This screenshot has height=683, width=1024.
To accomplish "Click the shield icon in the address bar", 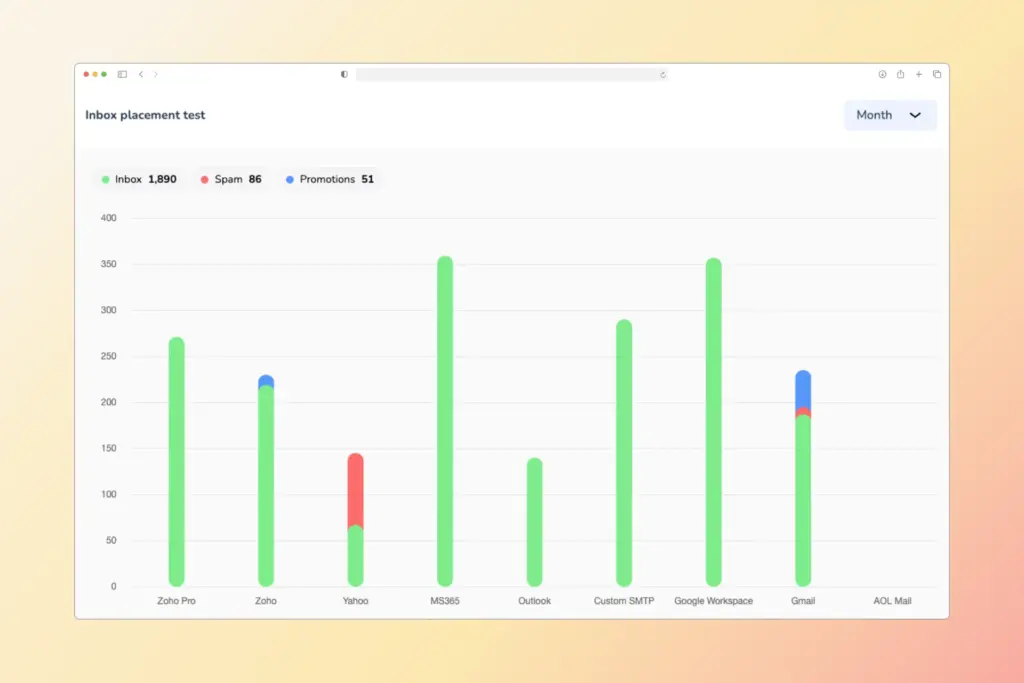I will [344, 74].
